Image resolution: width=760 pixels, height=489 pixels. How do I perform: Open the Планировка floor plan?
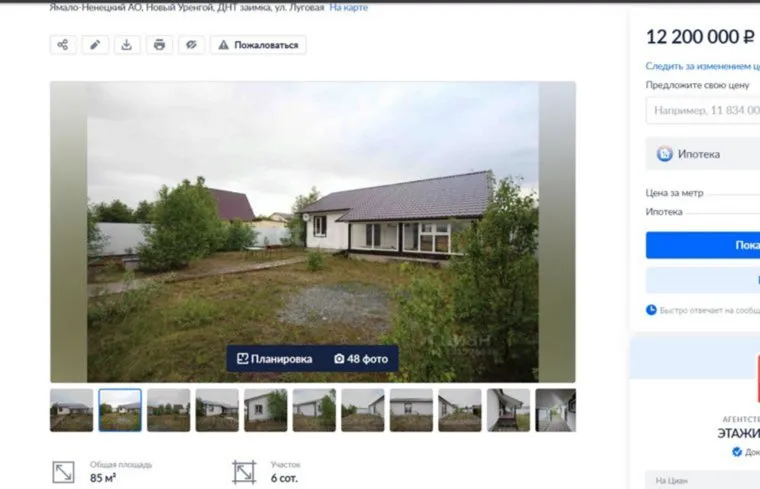pyautogui.click(x=274, y=359)
